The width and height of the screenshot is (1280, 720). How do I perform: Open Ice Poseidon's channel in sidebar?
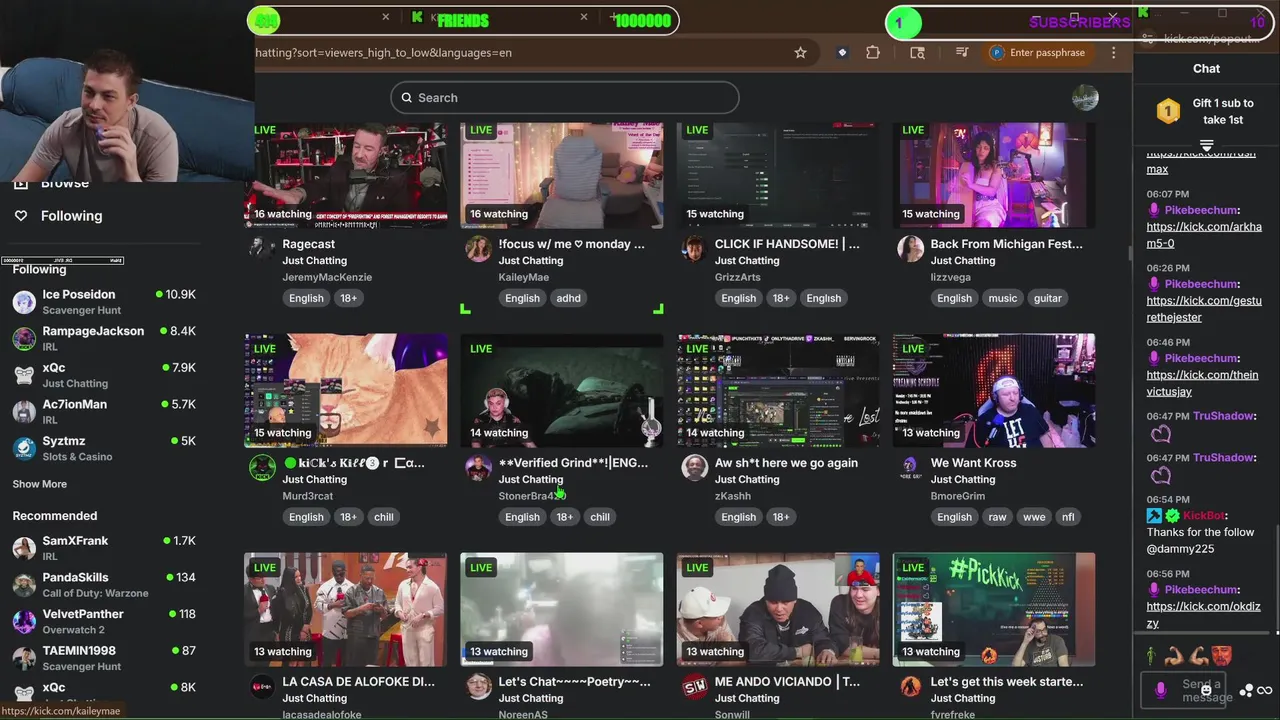(x=104, y=302)
